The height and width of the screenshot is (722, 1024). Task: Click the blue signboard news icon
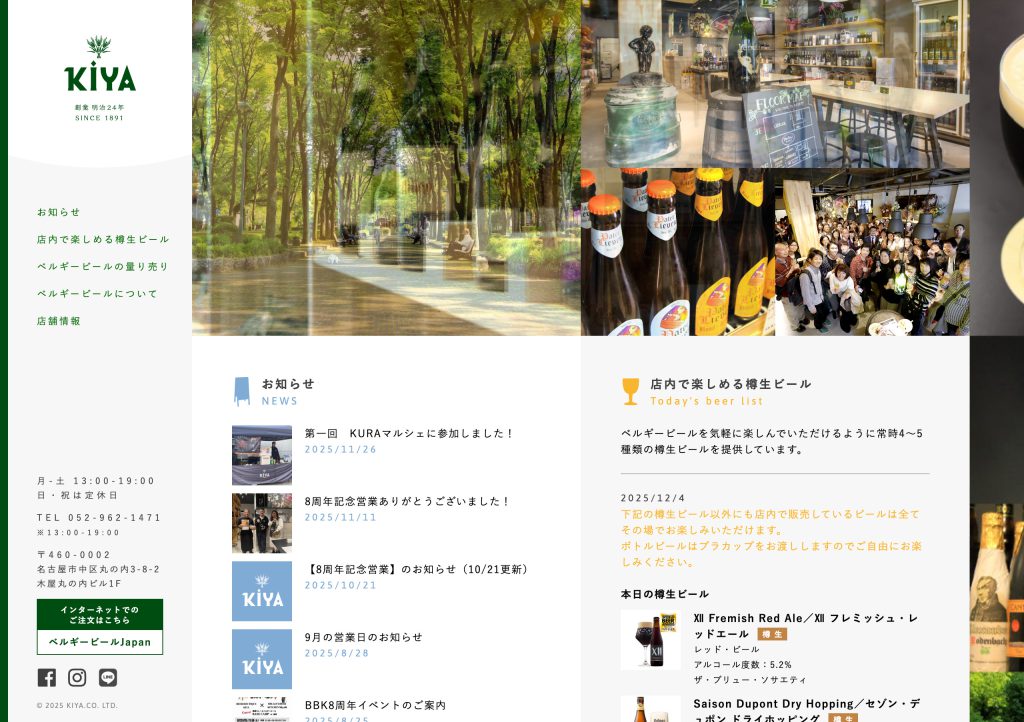coord(241,391)
